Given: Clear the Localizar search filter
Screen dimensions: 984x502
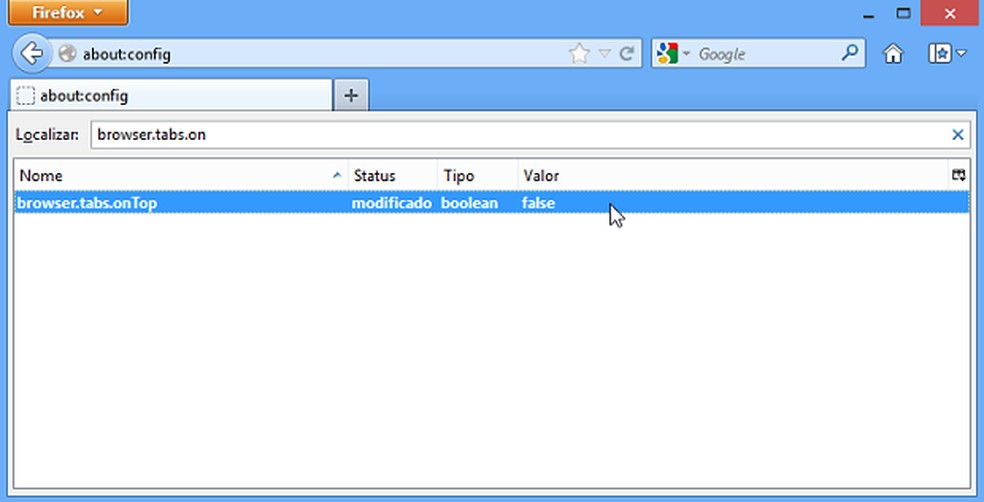Looking at the screenshot, I should pyautogui.click(x=958, y=134).
